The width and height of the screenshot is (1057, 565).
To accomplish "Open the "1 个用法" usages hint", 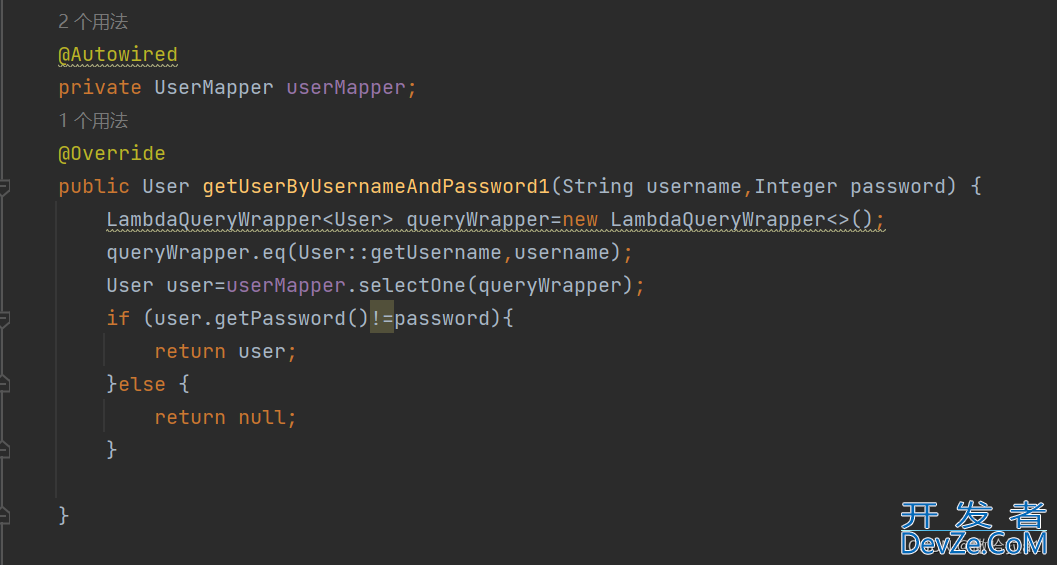I will coord(93,121).
